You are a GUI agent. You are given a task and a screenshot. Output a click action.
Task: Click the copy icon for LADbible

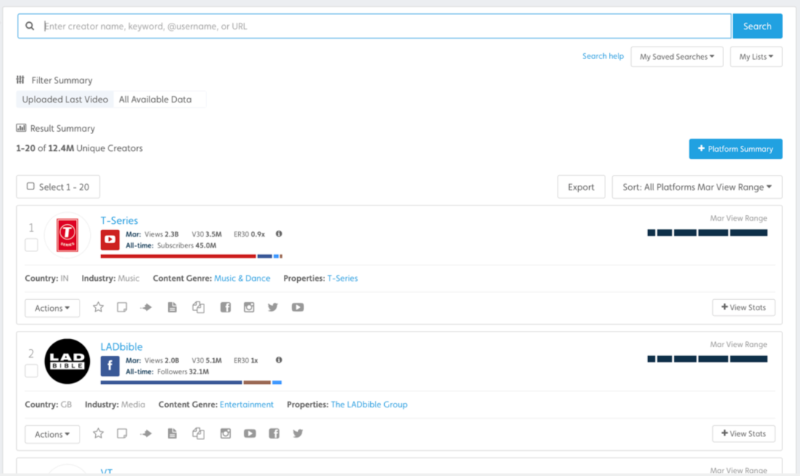(198, 433)
